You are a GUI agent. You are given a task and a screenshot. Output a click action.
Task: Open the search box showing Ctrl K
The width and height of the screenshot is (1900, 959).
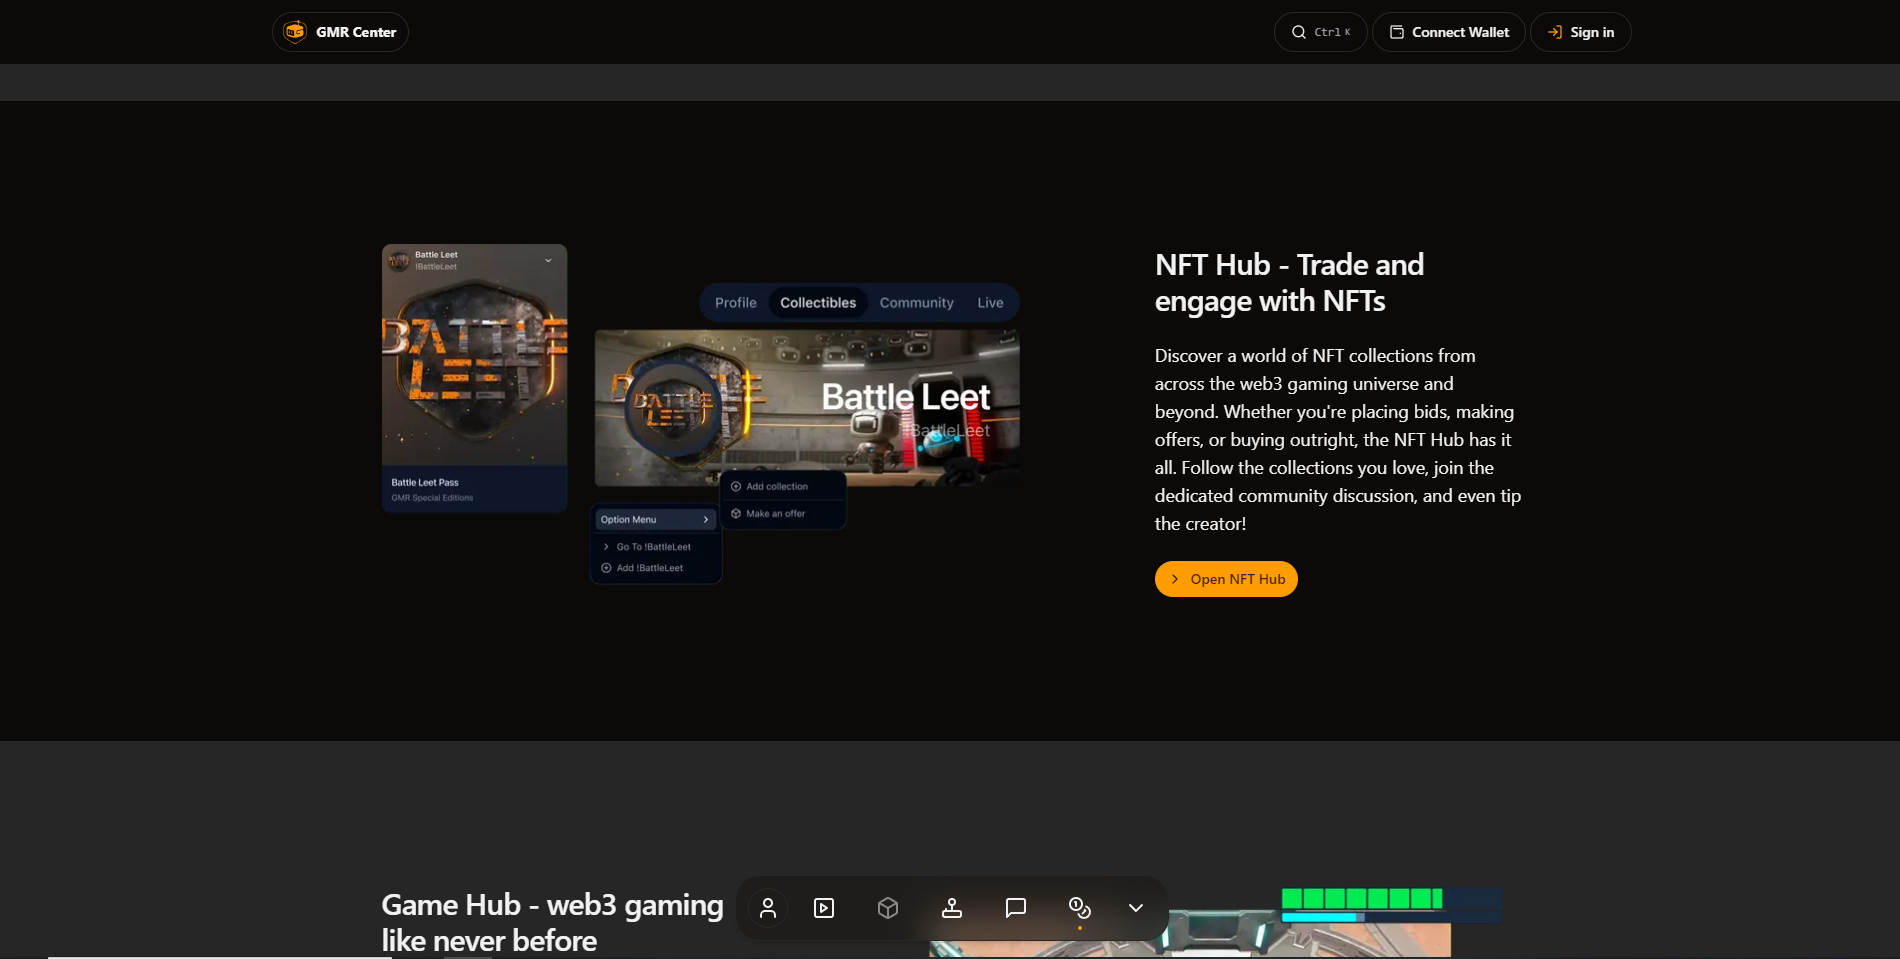coord(1320,32)
